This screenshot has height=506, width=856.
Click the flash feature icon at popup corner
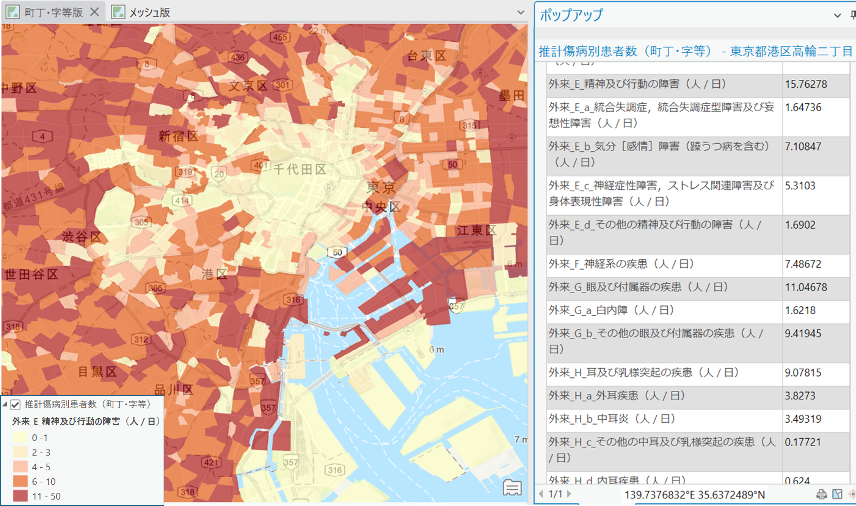click(851, 494)
